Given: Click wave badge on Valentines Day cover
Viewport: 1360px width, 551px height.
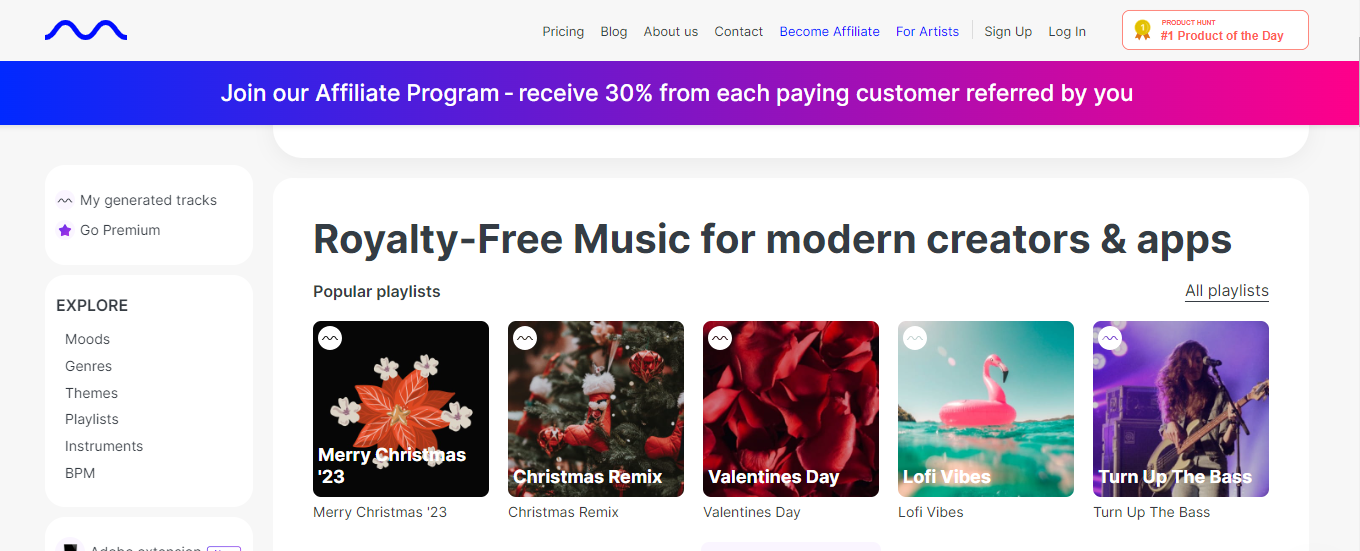Looking at the screenshot, I should click(720, 338).
